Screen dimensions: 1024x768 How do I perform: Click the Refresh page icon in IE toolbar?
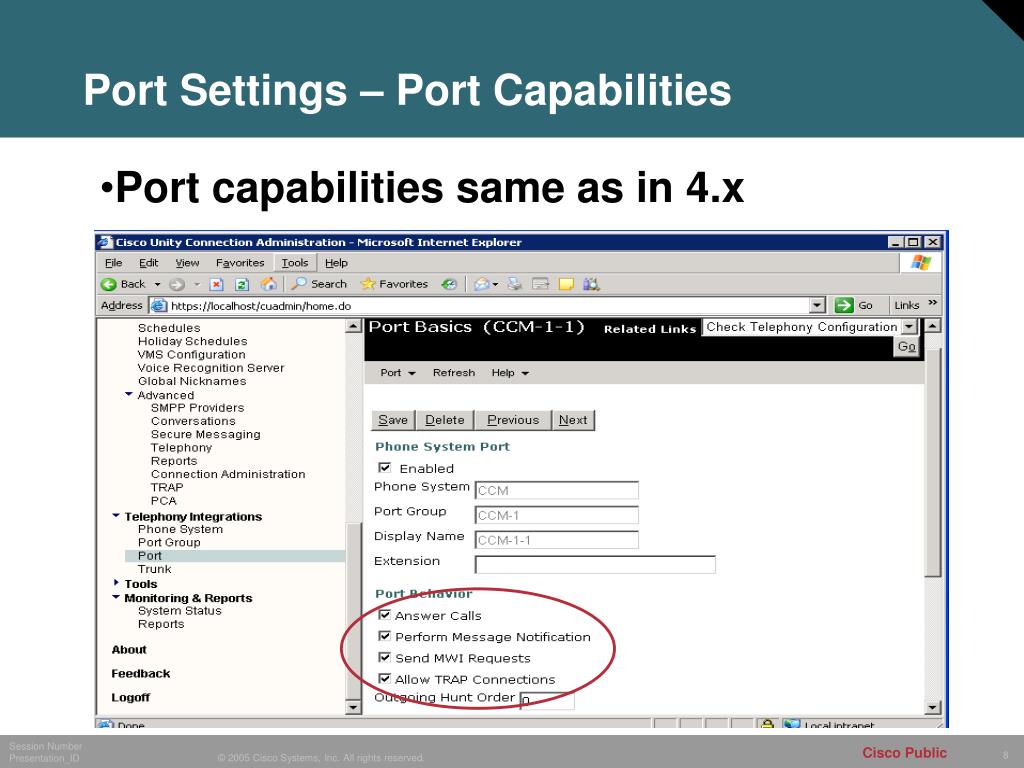point(242,284)
